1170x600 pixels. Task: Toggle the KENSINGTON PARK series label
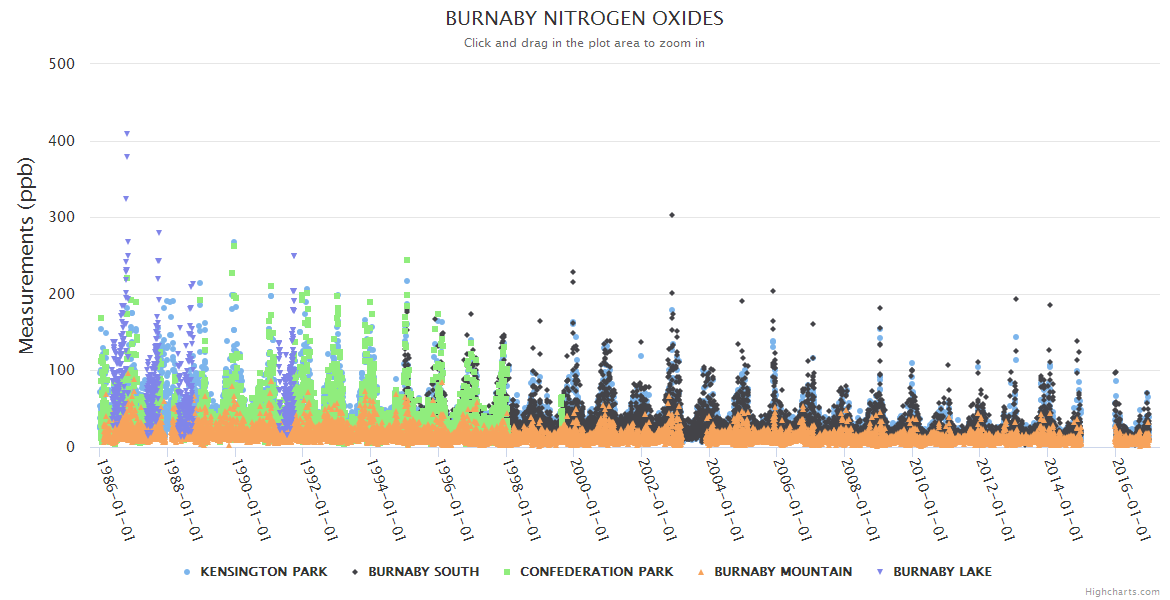click(x=263, y=572)
